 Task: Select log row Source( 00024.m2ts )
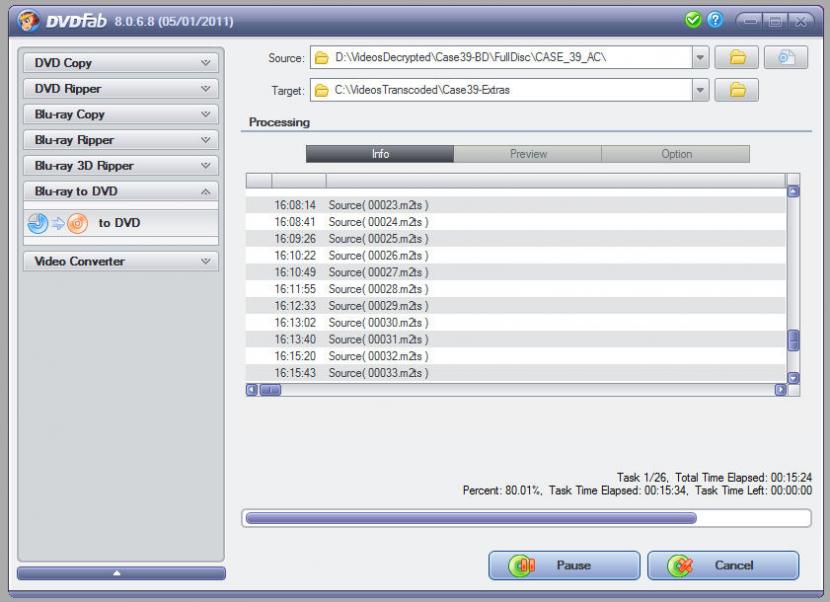(516, 222)
